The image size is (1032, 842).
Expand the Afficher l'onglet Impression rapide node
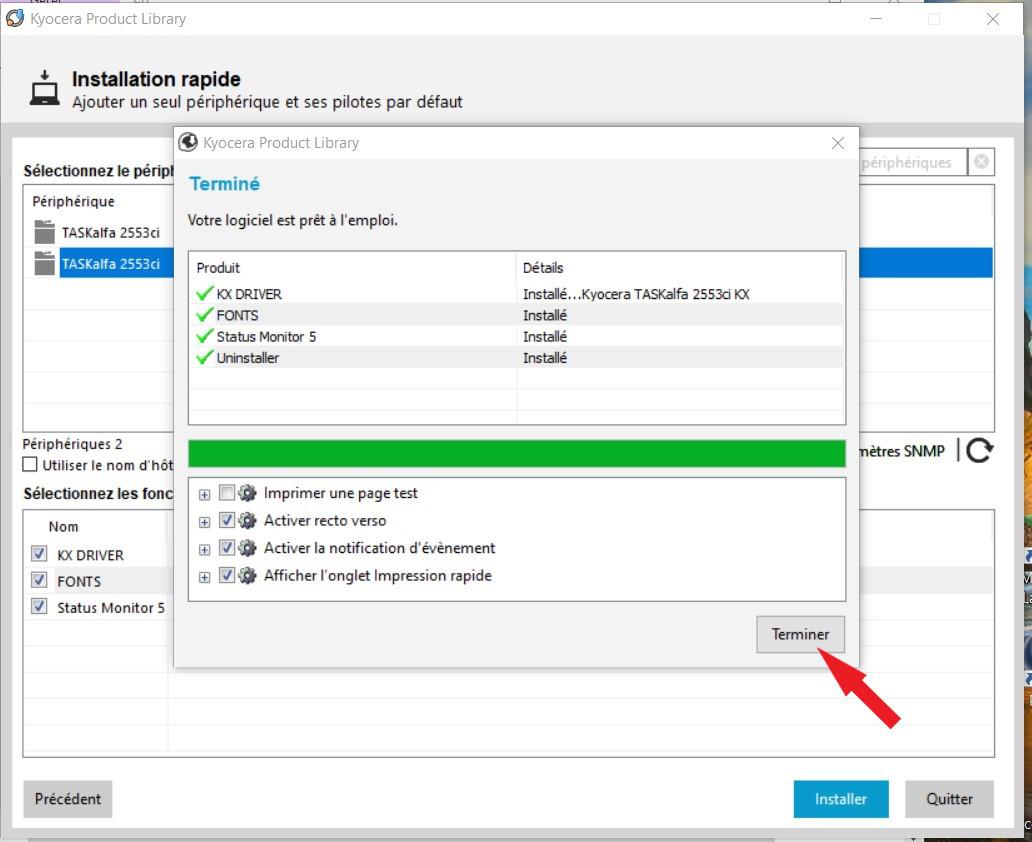pyautogui.click(x=205, y=576)
